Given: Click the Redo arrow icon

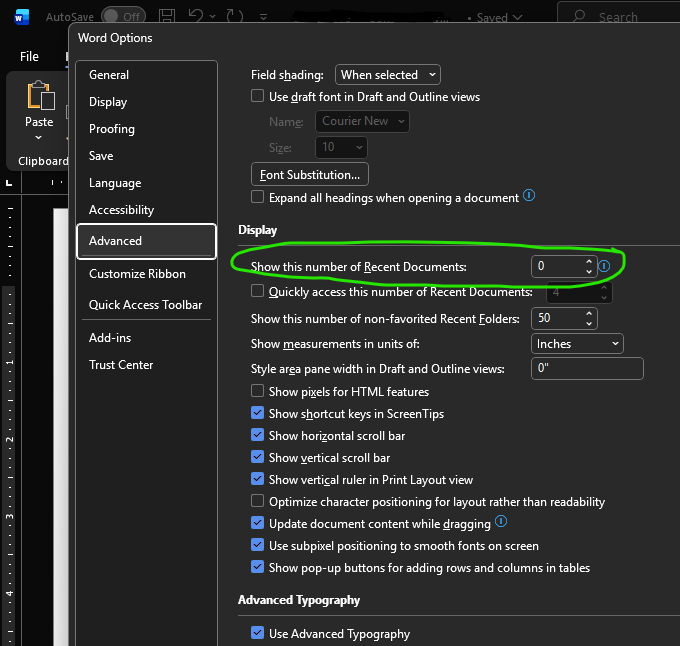Looking at the screenshot, I should 235,16.
